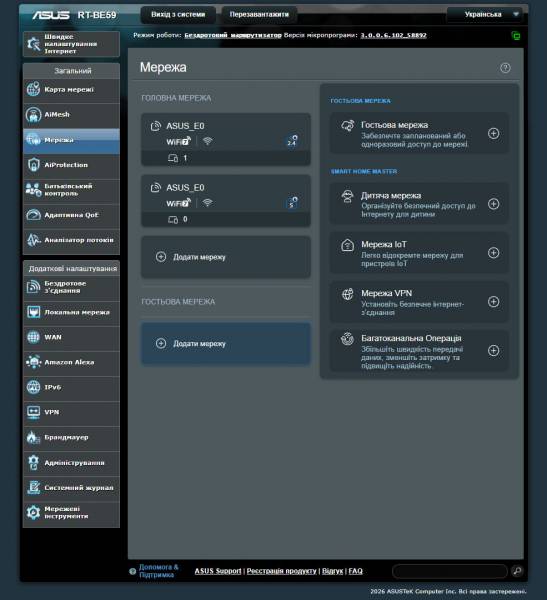Screen dimensions: 547x600
Task: Click the 2.4 GHz band badge icon
Action: [x=292, y=141]
